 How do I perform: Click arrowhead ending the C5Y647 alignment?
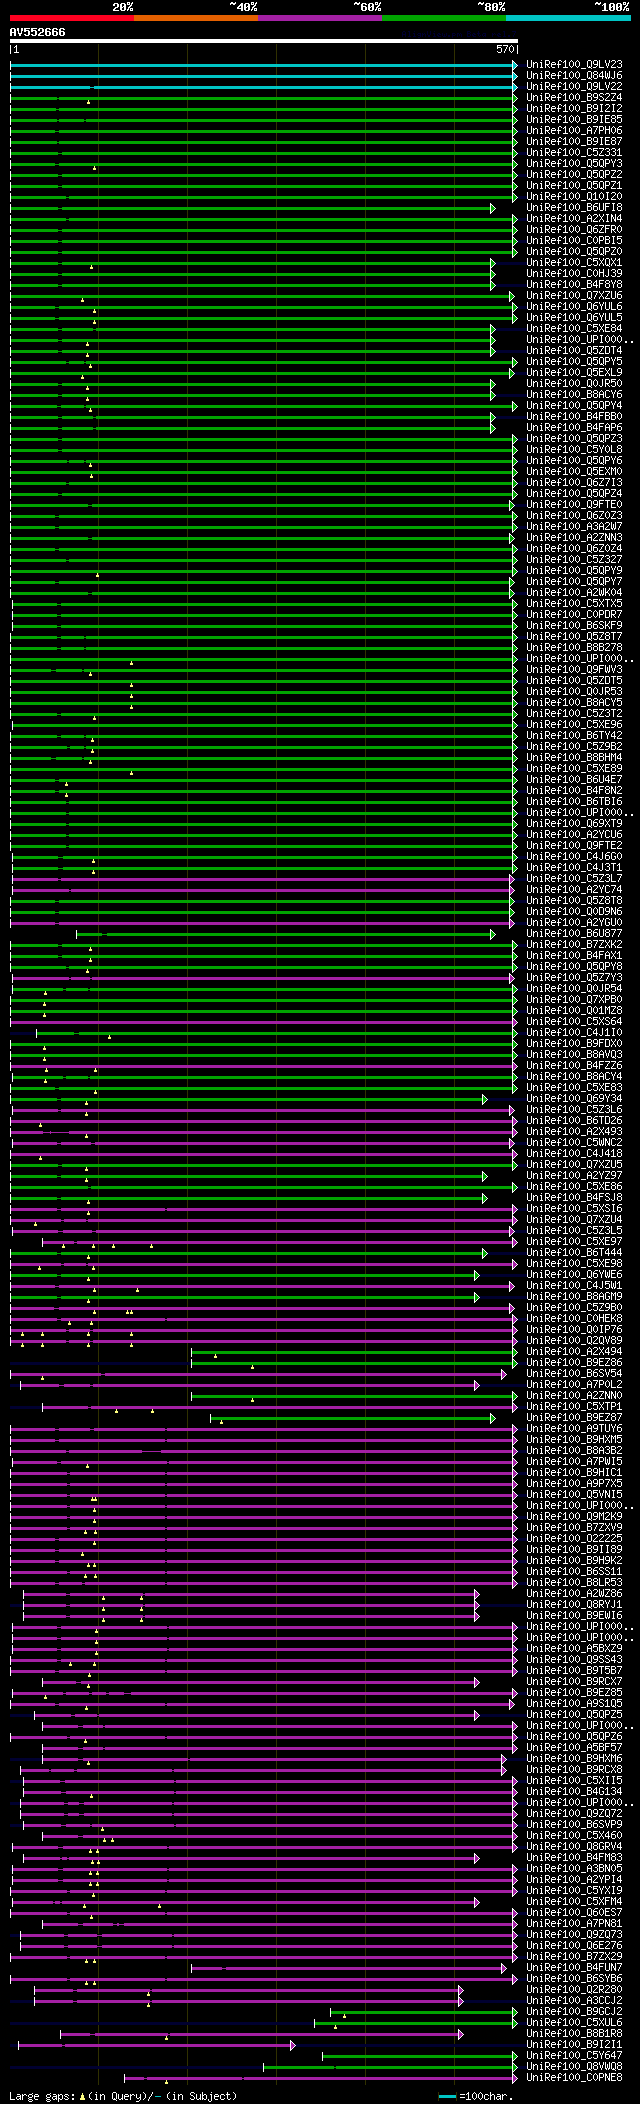tap(515, 2056)
